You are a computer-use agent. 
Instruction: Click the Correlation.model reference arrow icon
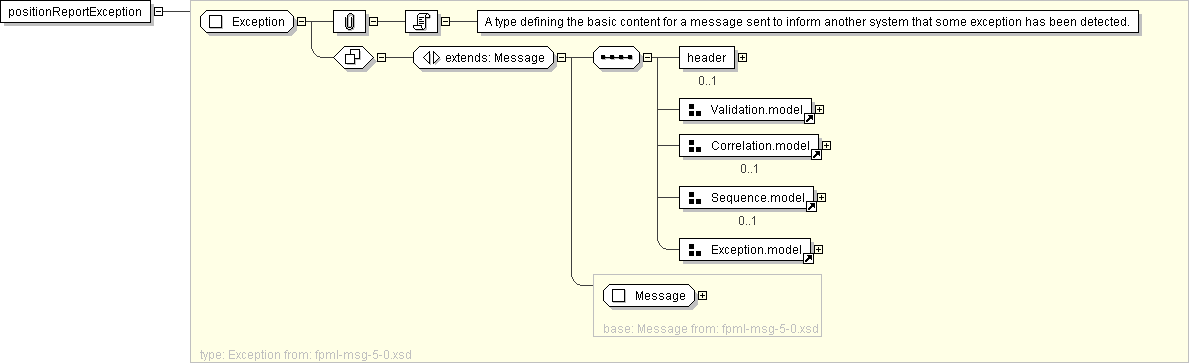pos(816,155)
